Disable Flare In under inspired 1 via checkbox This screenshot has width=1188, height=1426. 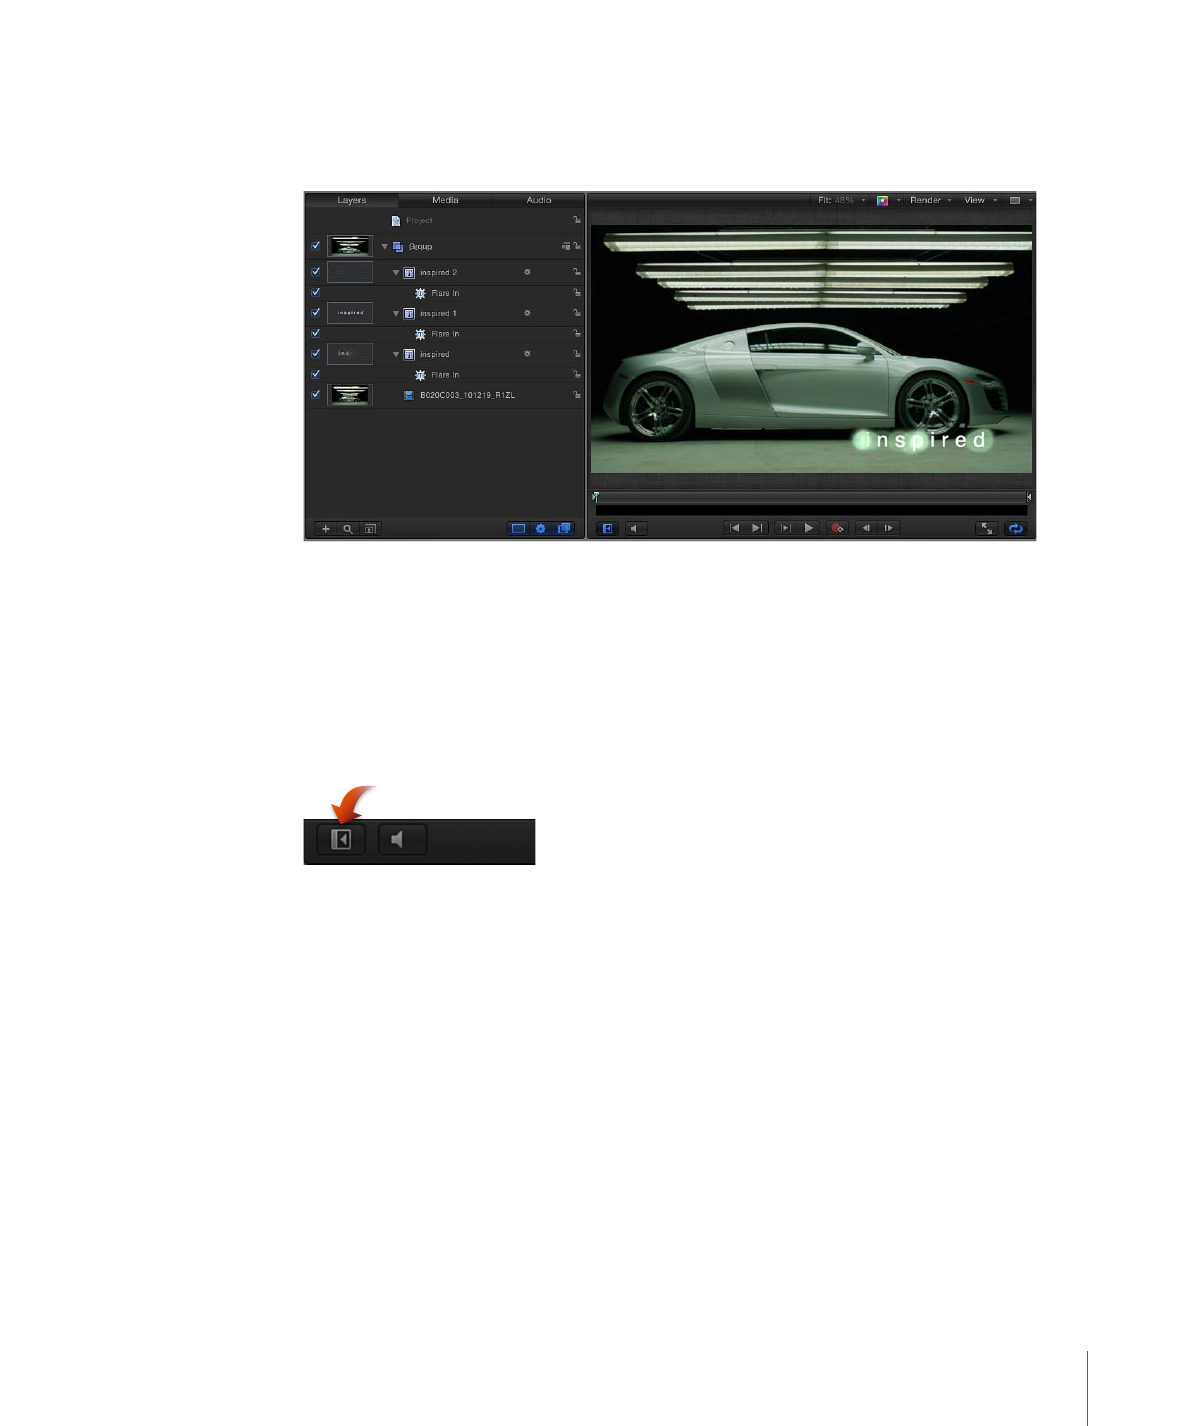point(316,334)
